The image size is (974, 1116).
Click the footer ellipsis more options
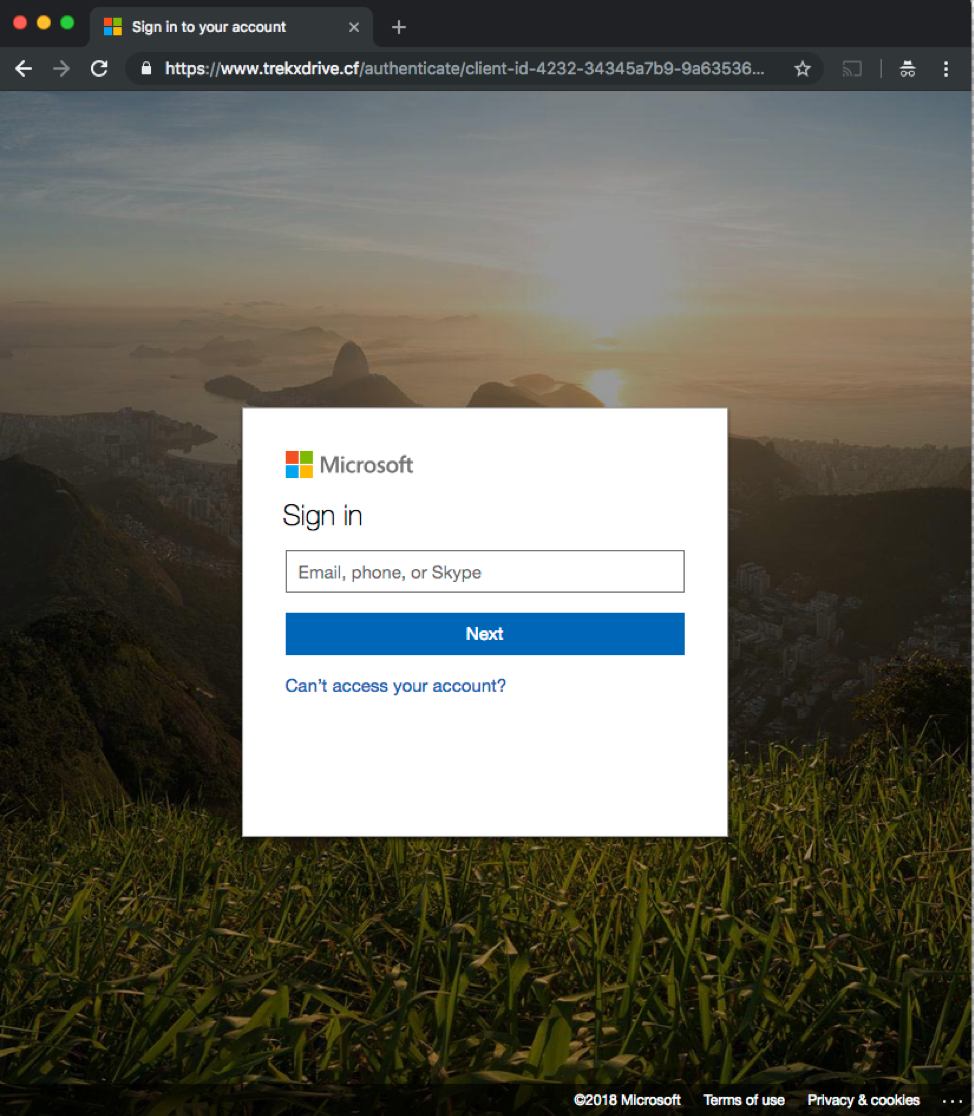coord(952,1100)
